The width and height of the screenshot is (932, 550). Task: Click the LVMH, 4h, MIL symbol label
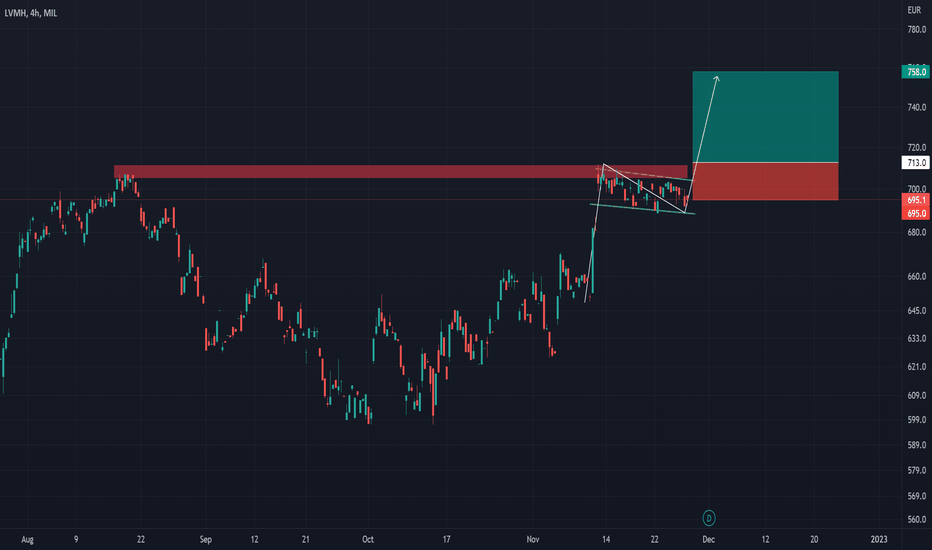(31, 13)
